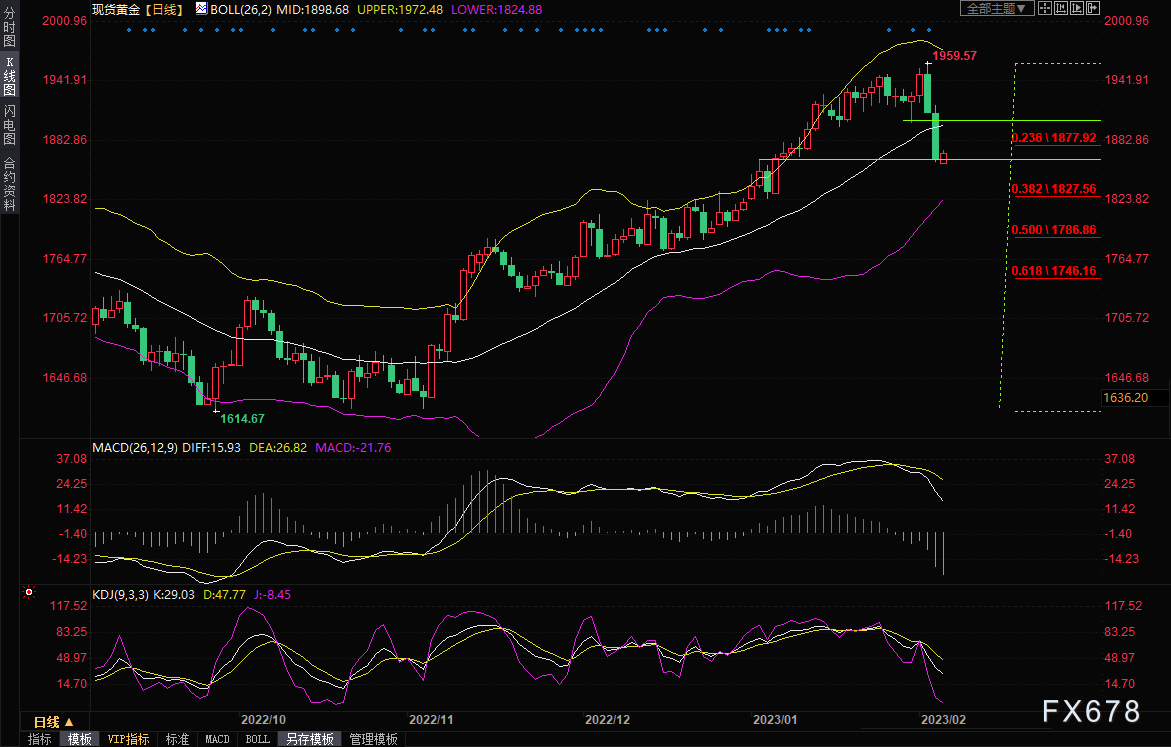The height and width of the screenshot is (747, 1171).
Task: Click the 2022/11 date label
Action: [431, 719]
